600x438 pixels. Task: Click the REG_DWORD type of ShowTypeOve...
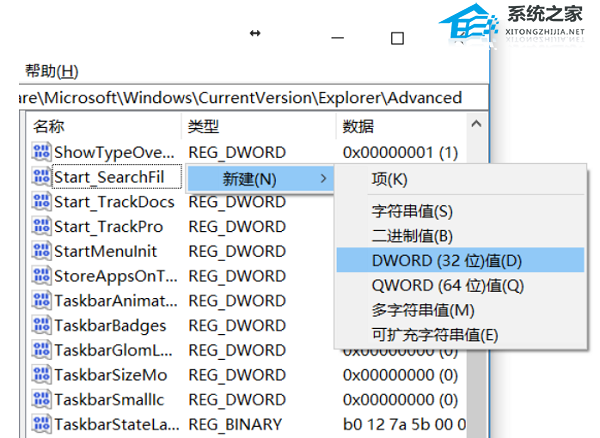[x=237, y=153]
